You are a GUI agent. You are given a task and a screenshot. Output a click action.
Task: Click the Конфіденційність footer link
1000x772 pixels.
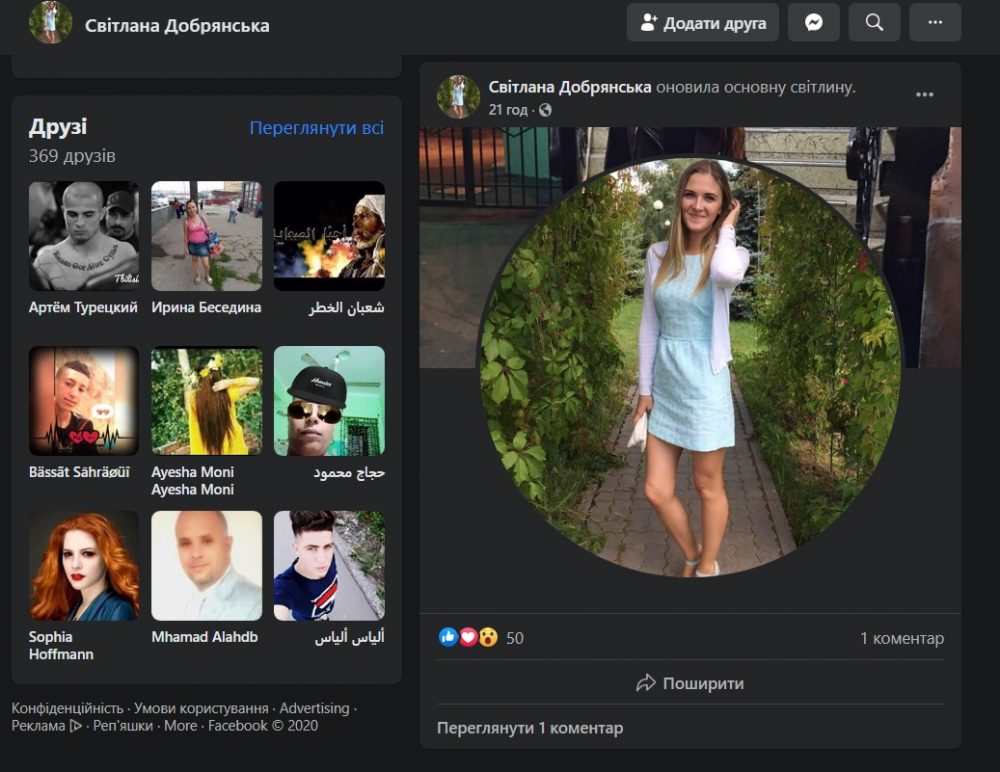coord(67,708)
